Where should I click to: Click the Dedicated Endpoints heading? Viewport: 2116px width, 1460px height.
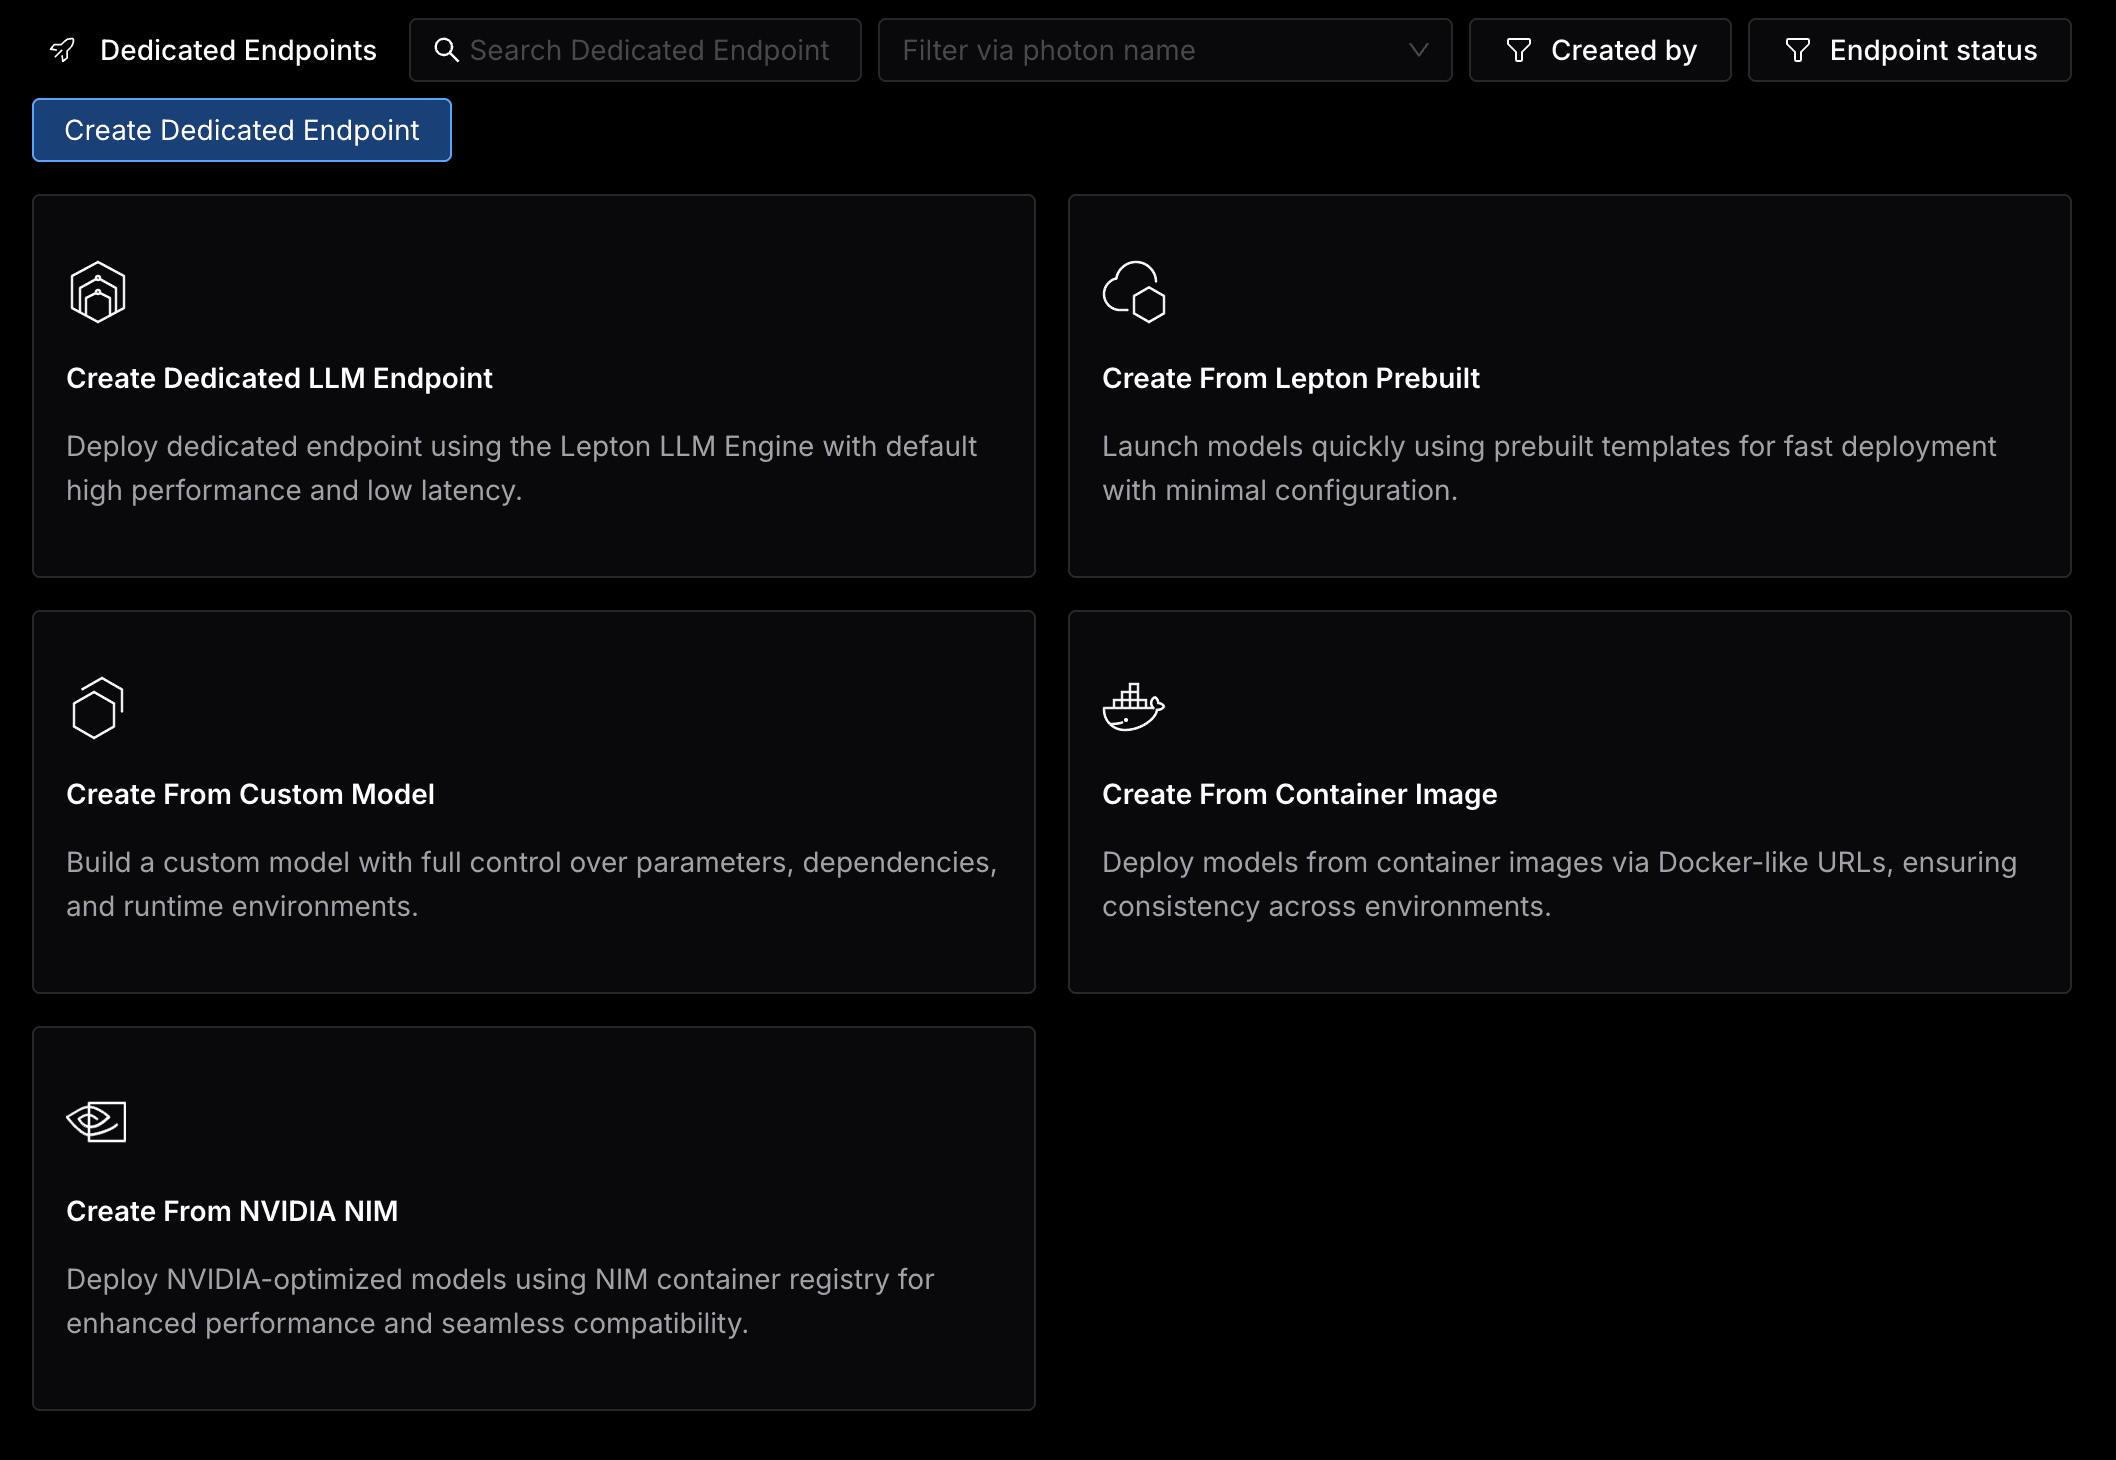coord(238,50)
